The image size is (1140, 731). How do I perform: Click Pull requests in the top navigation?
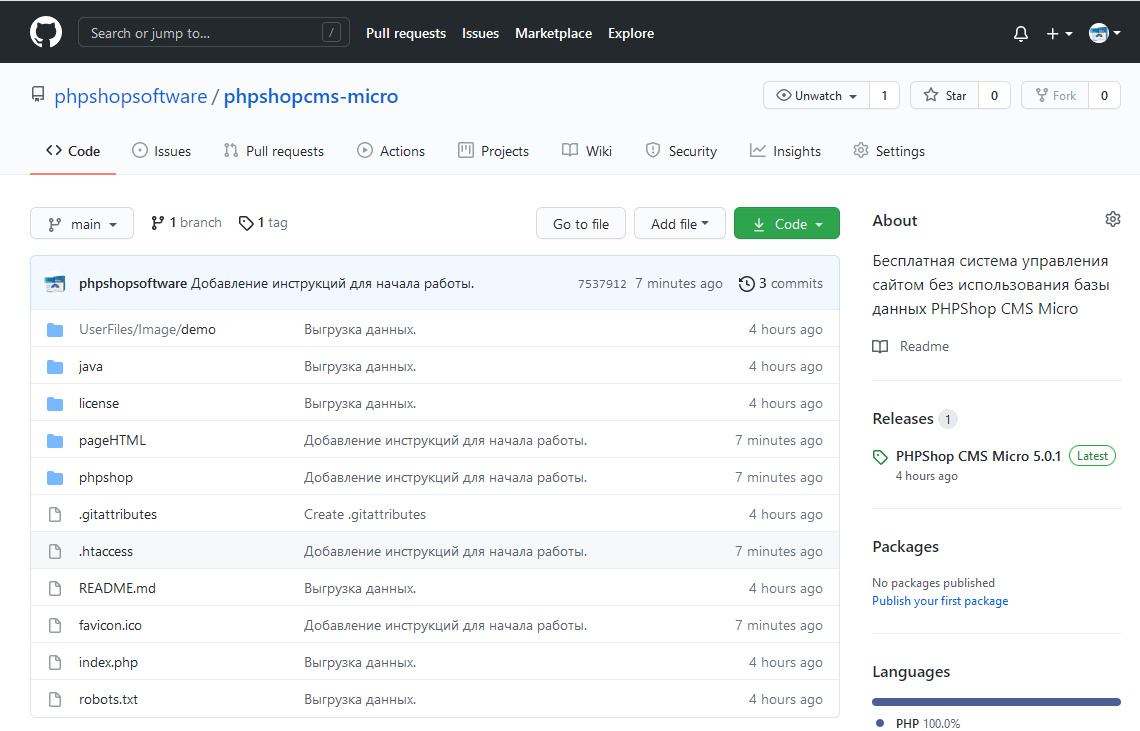[x=406, y=33]
